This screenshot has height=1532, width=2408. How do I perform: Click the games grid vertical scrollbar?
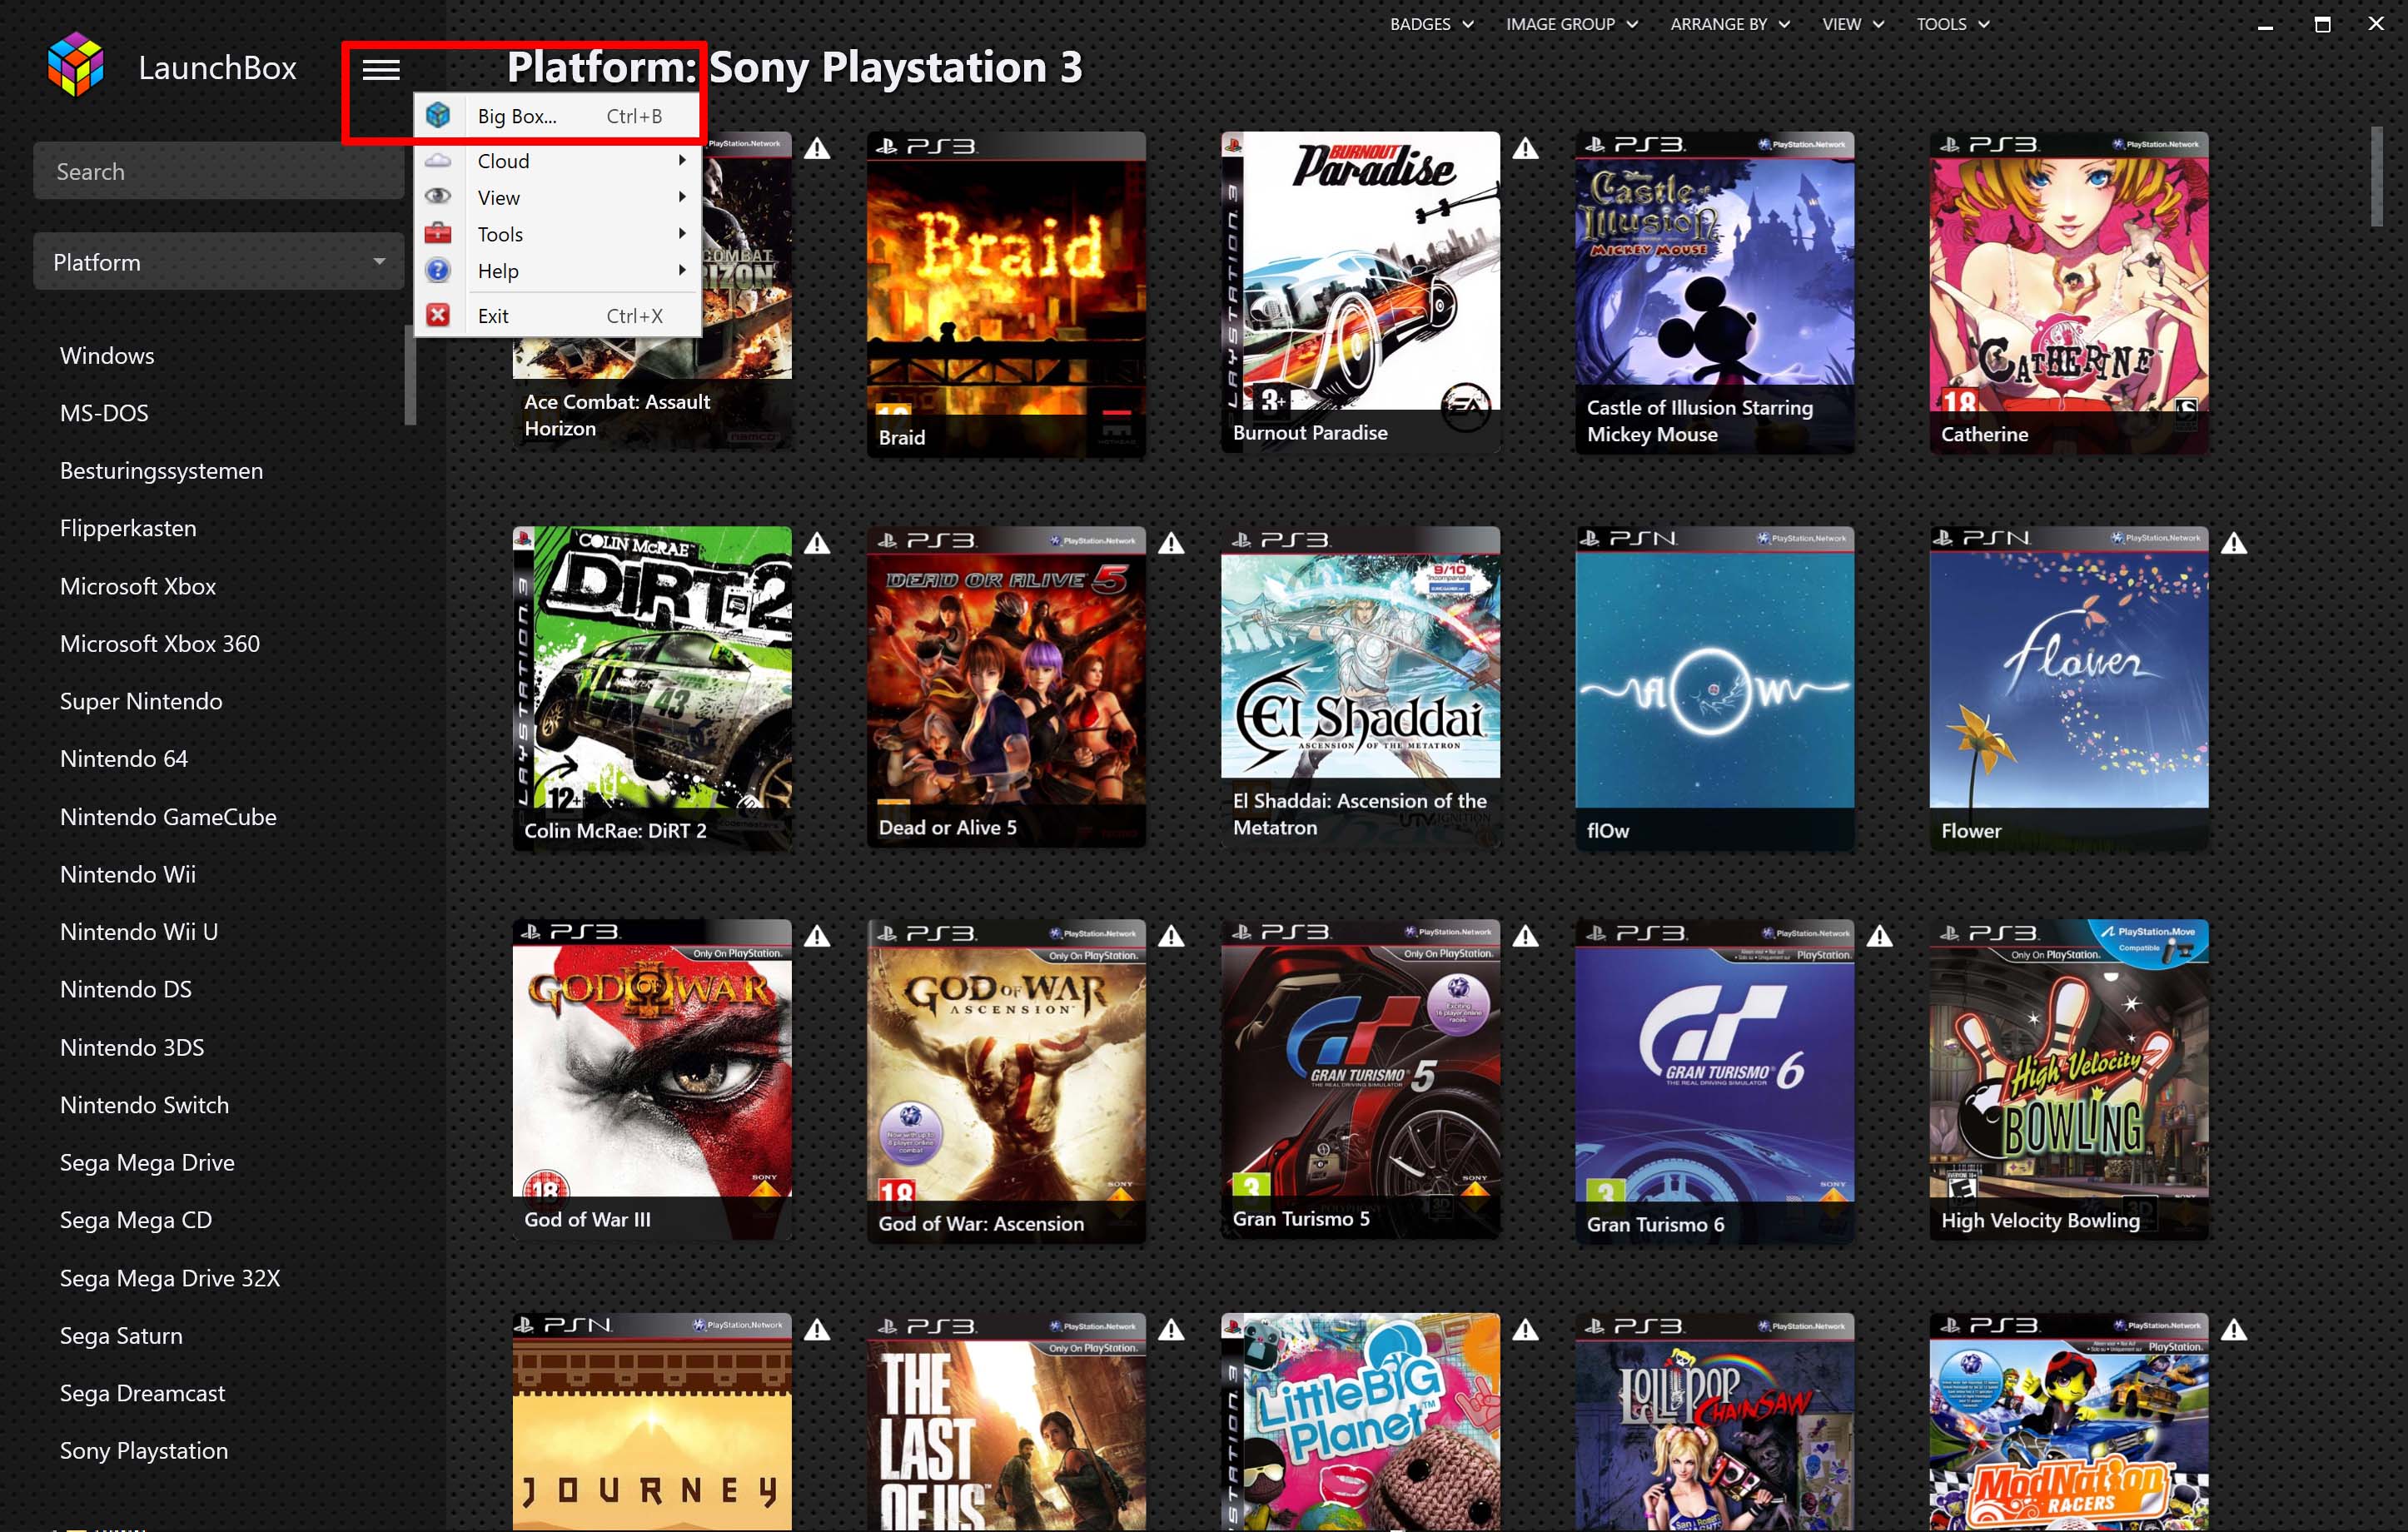click(x=2378, y=177)
